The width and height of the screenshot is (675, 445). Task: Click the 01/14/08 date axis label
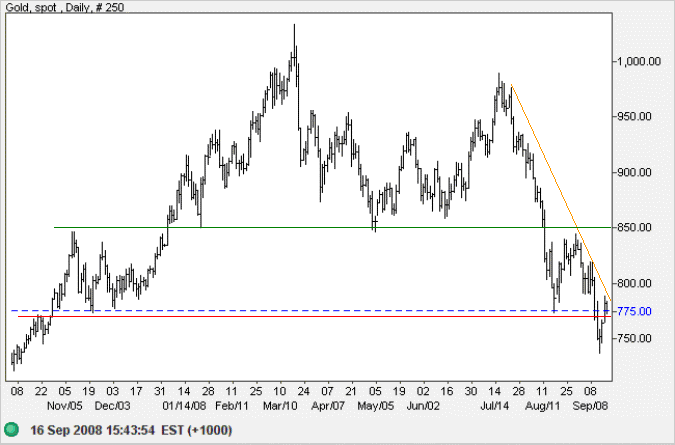pyautogui.click(x=184, y=405)
